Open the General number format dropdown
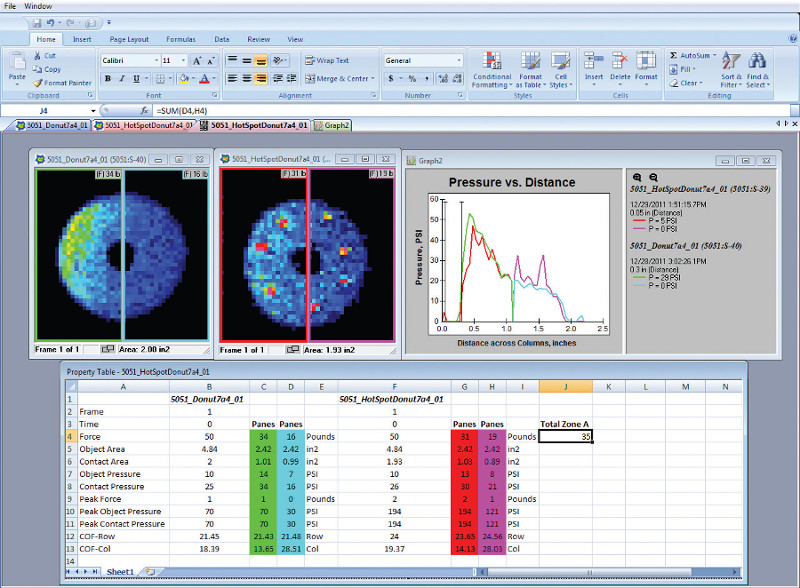The image size is (800, 588). coord(461,60)
